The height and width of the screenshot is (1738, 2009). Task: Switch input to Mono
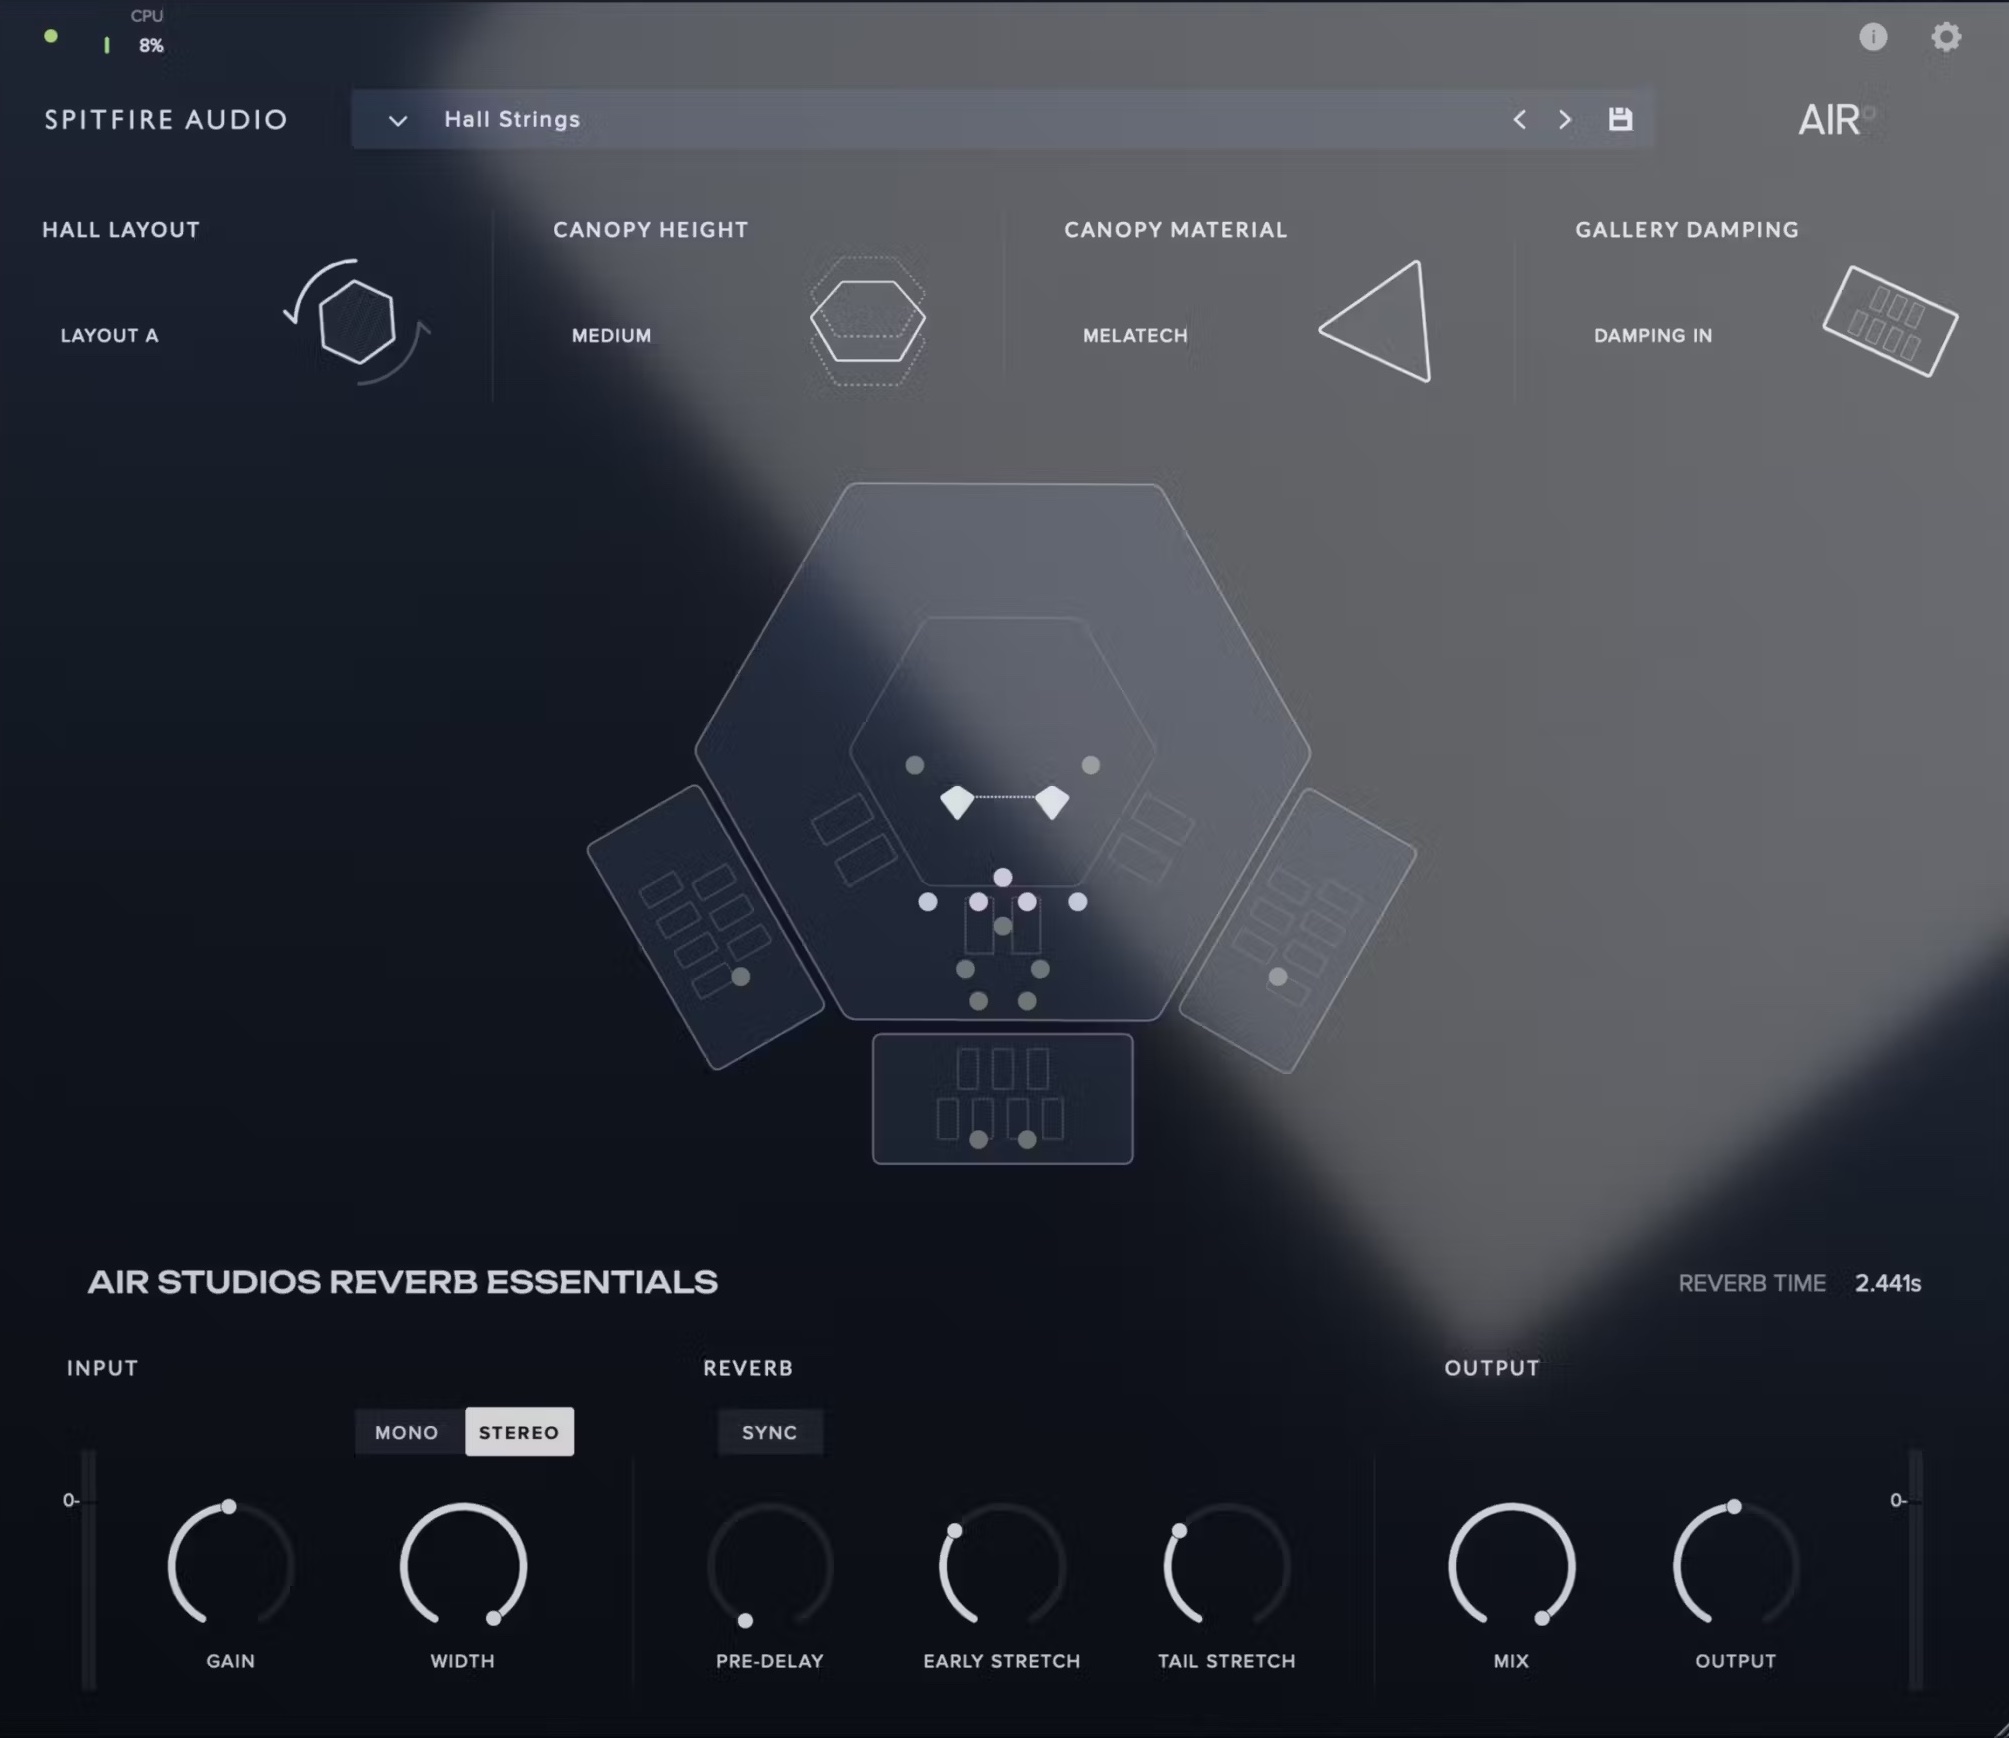pyautogui.click(x=407, y=1432)
